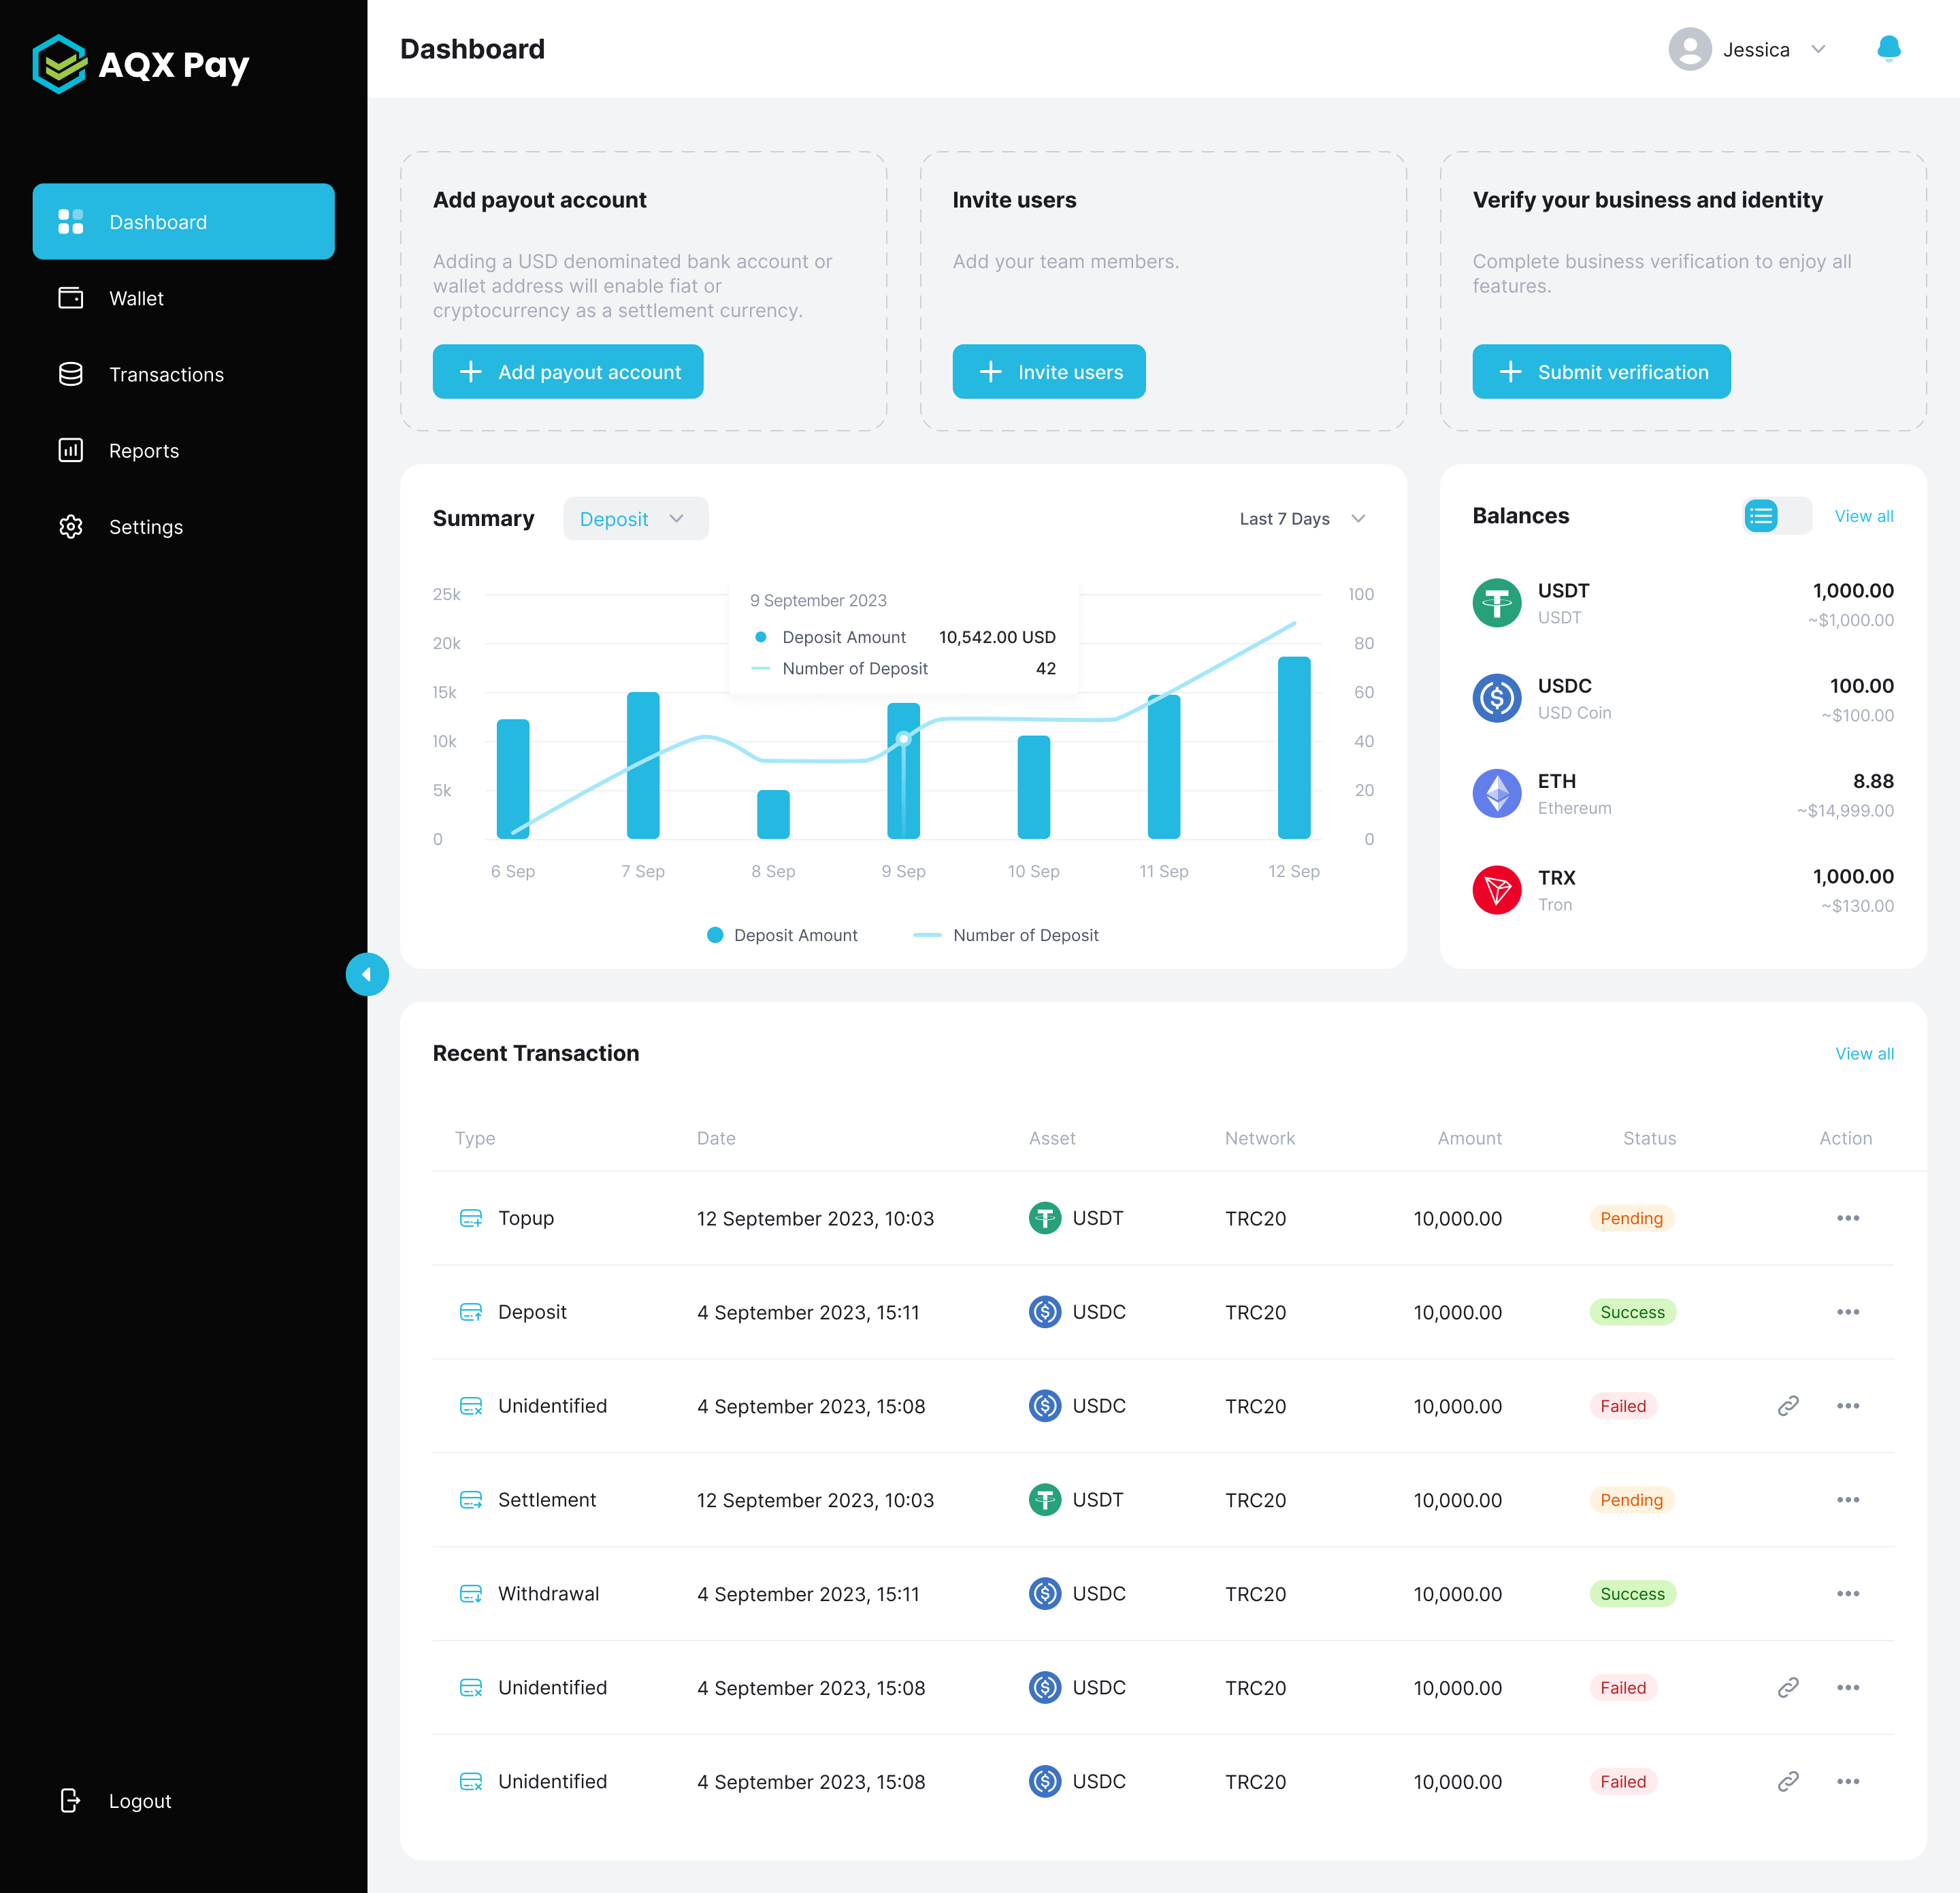The width and height of the screenshot is (1960, 1893).
Task: Click the Pending status on Topup row
Action: 1631,1218
